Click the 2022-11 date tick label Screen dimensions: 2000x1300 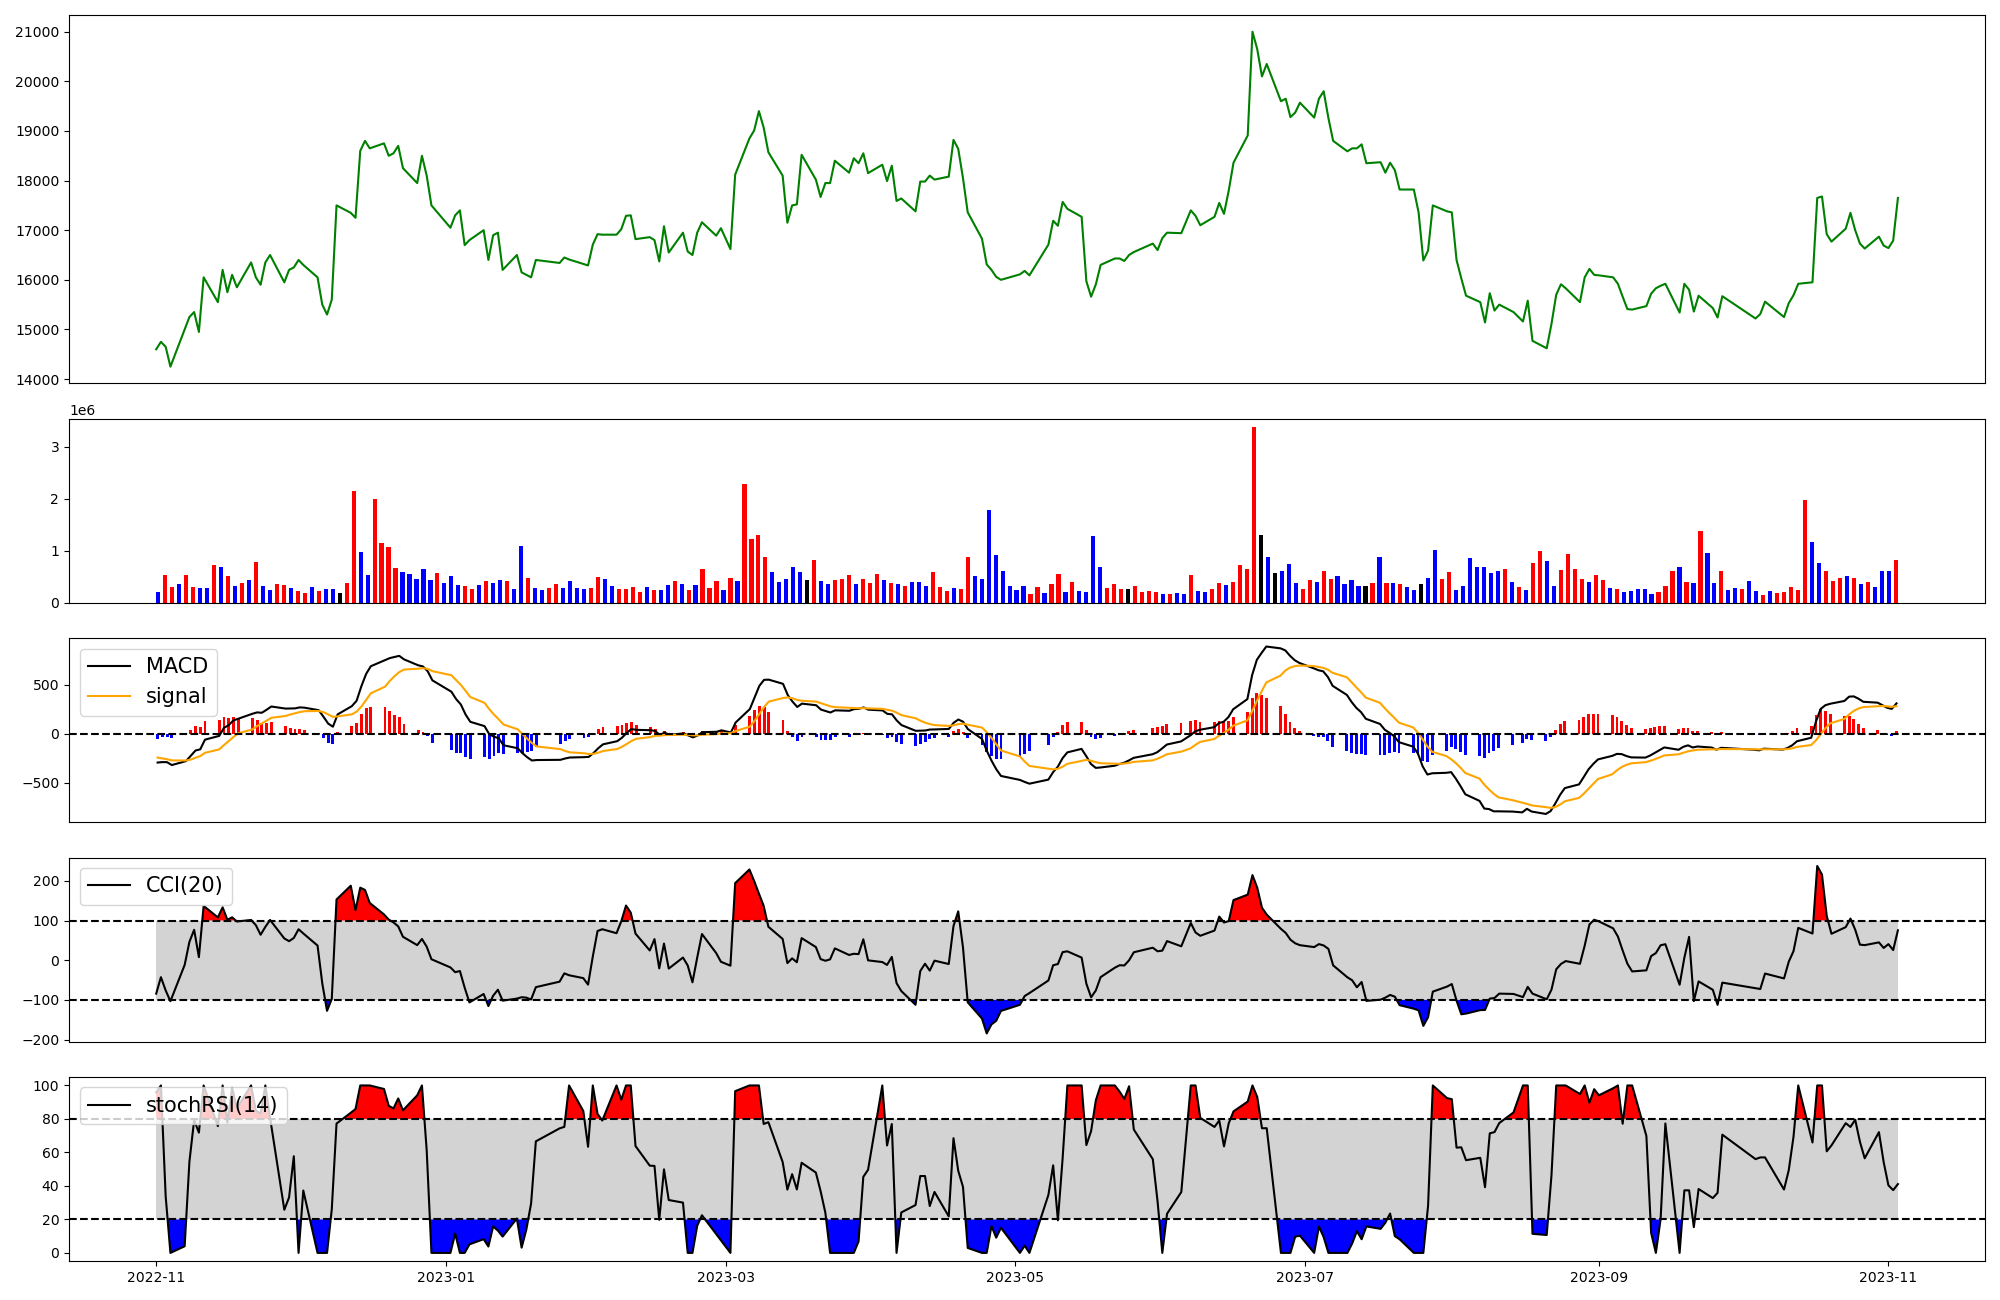click(156, 1277)
